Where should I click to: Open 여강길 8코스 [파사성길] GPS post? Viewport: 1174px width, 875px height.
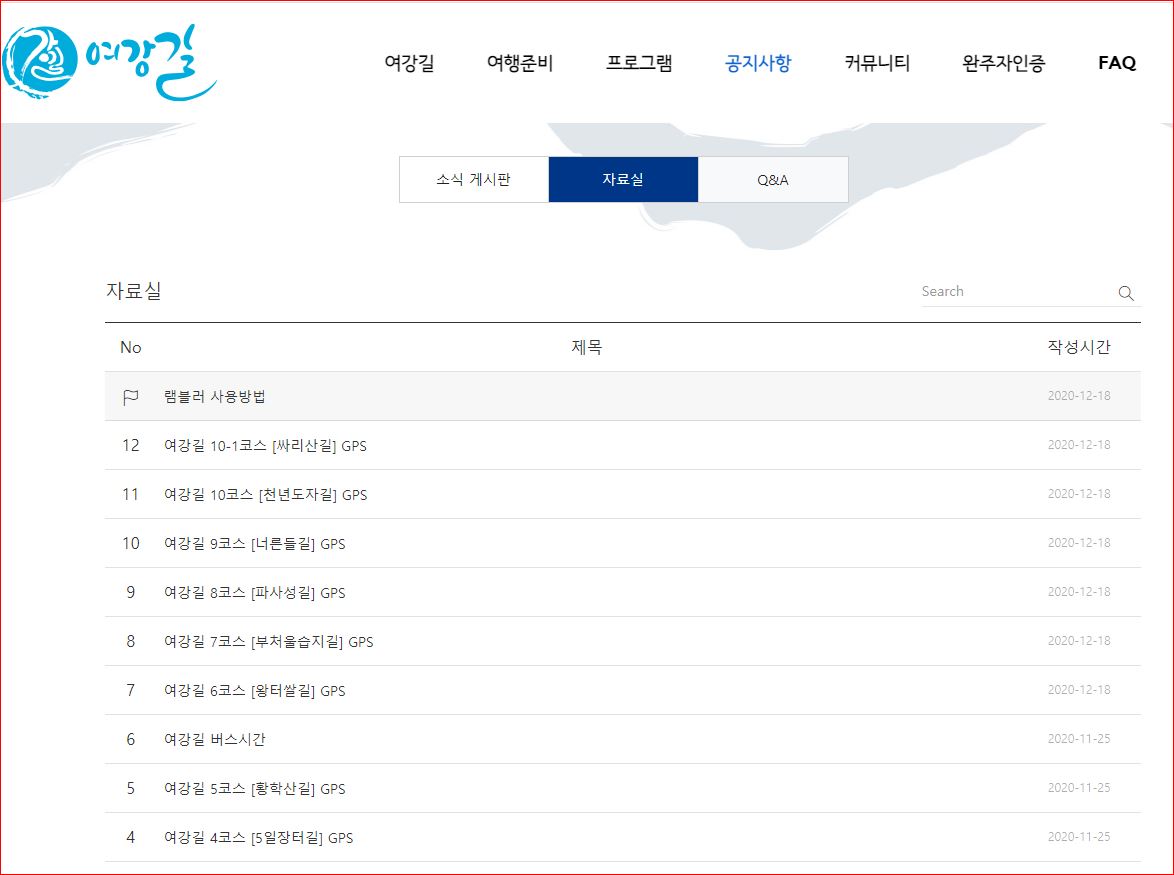255,593
